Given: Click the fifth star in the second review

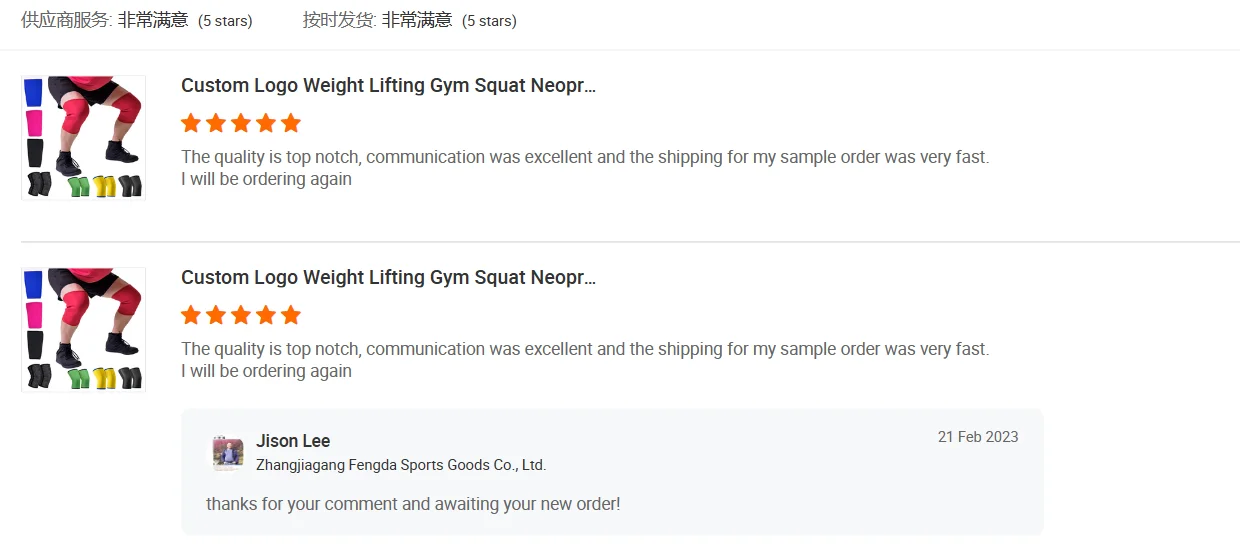Looking at the screenshot, I should [291, 315].
